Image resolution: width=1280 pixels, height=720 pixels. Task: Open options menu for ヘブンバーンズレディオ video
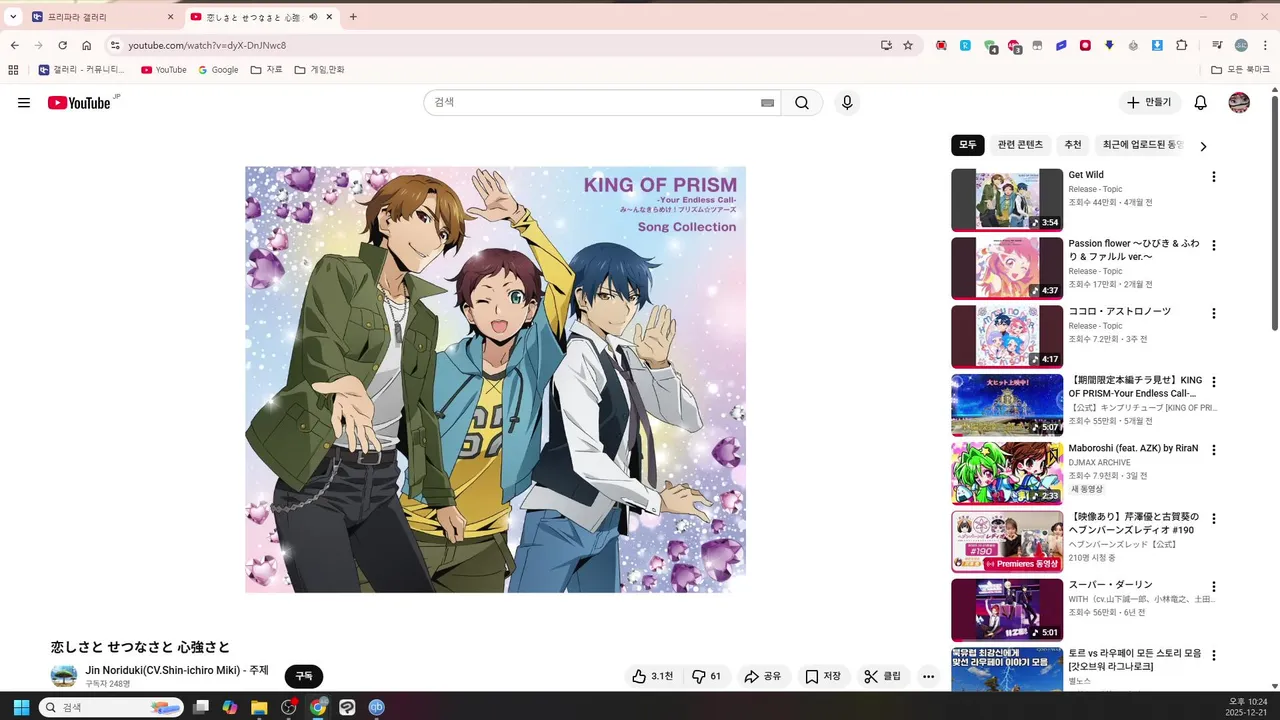(1214, 519)
